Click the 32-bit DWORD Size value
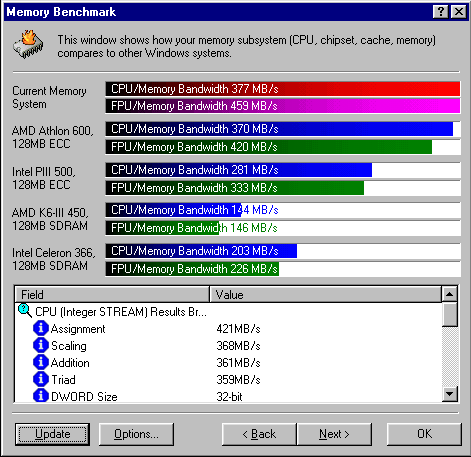The width and height of the screenshot is (471, 457). point(229,397)
